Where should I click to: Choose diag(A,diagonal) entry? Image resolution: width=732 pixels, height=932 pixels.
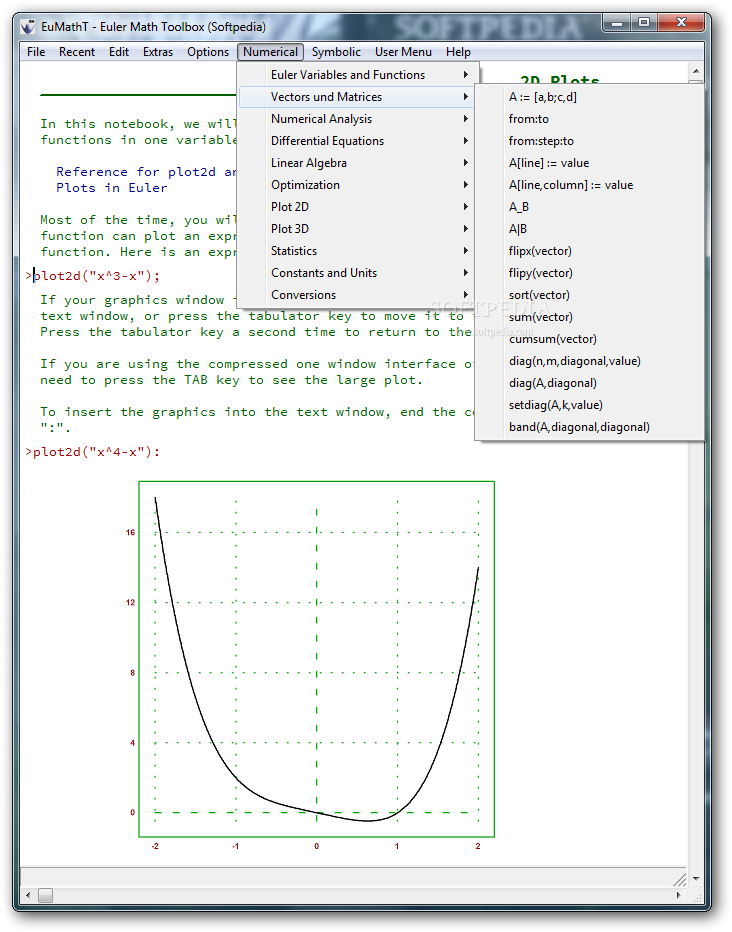click(x=589, y=383)
